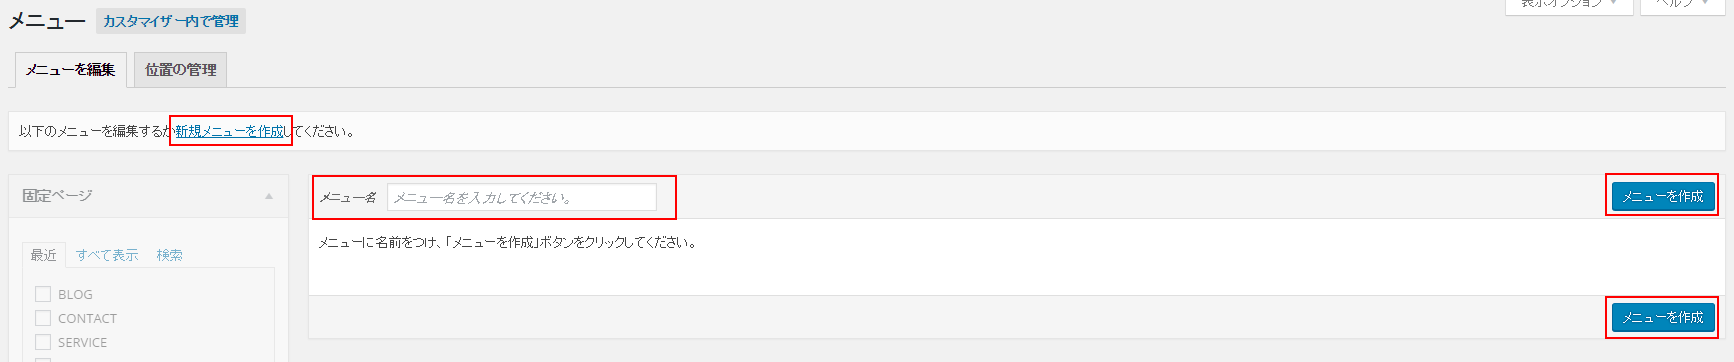Click the upper メニューを作成 button
Screen dimensions: 1734x362
(1662, 196)
